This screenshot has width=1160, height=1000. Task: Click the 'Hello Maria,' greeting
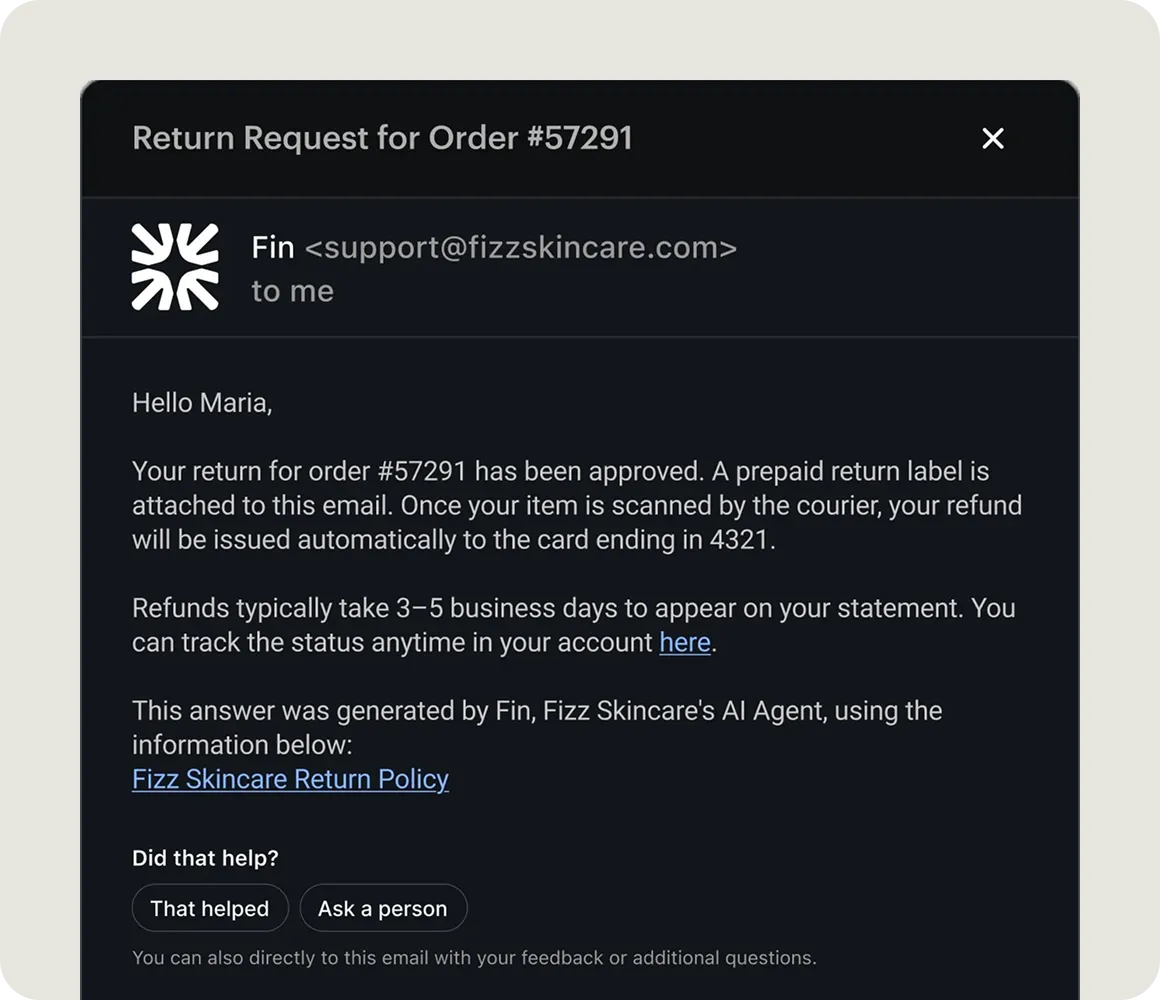pyautogui.click(x=202, y=403)
